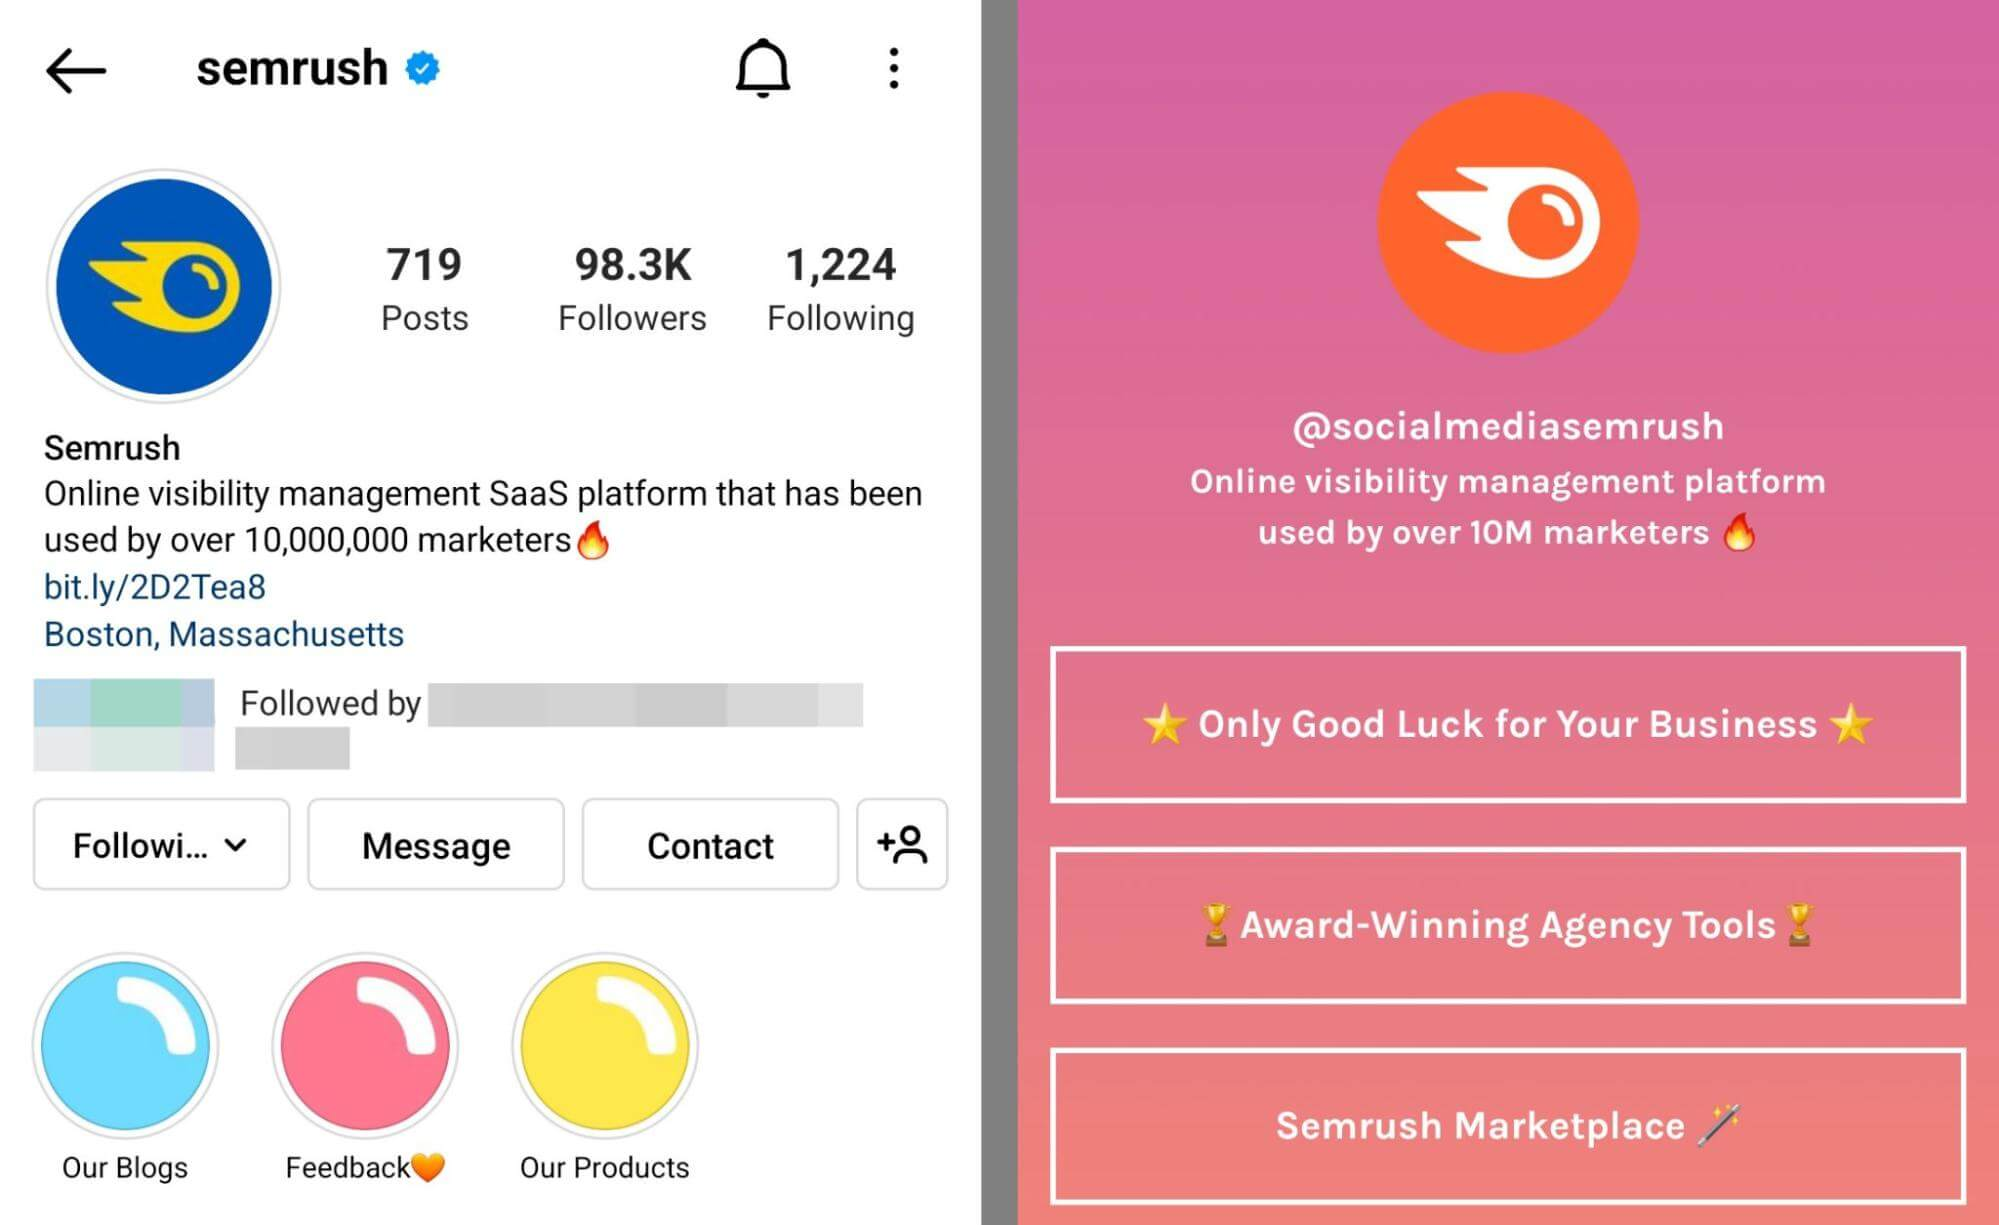
Task: Expand the Contact options
Action: click(x=710, y=845)
